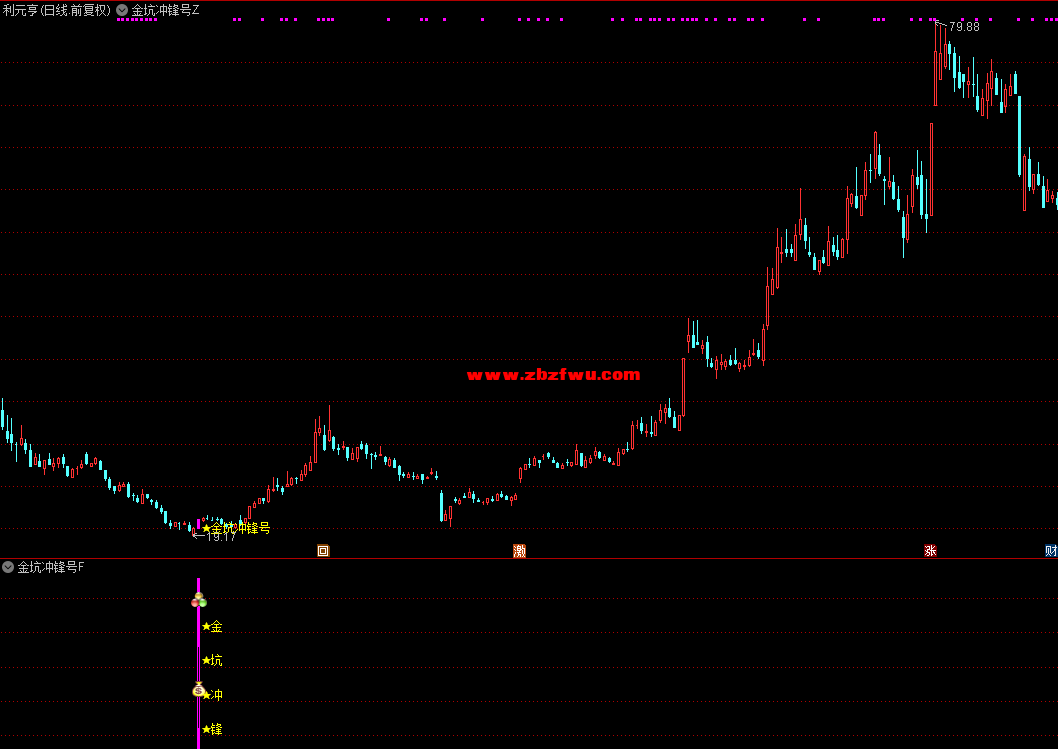Click the money bag signal icon
The height and width of the screenshot is (749, 1058).
(198, 689)
